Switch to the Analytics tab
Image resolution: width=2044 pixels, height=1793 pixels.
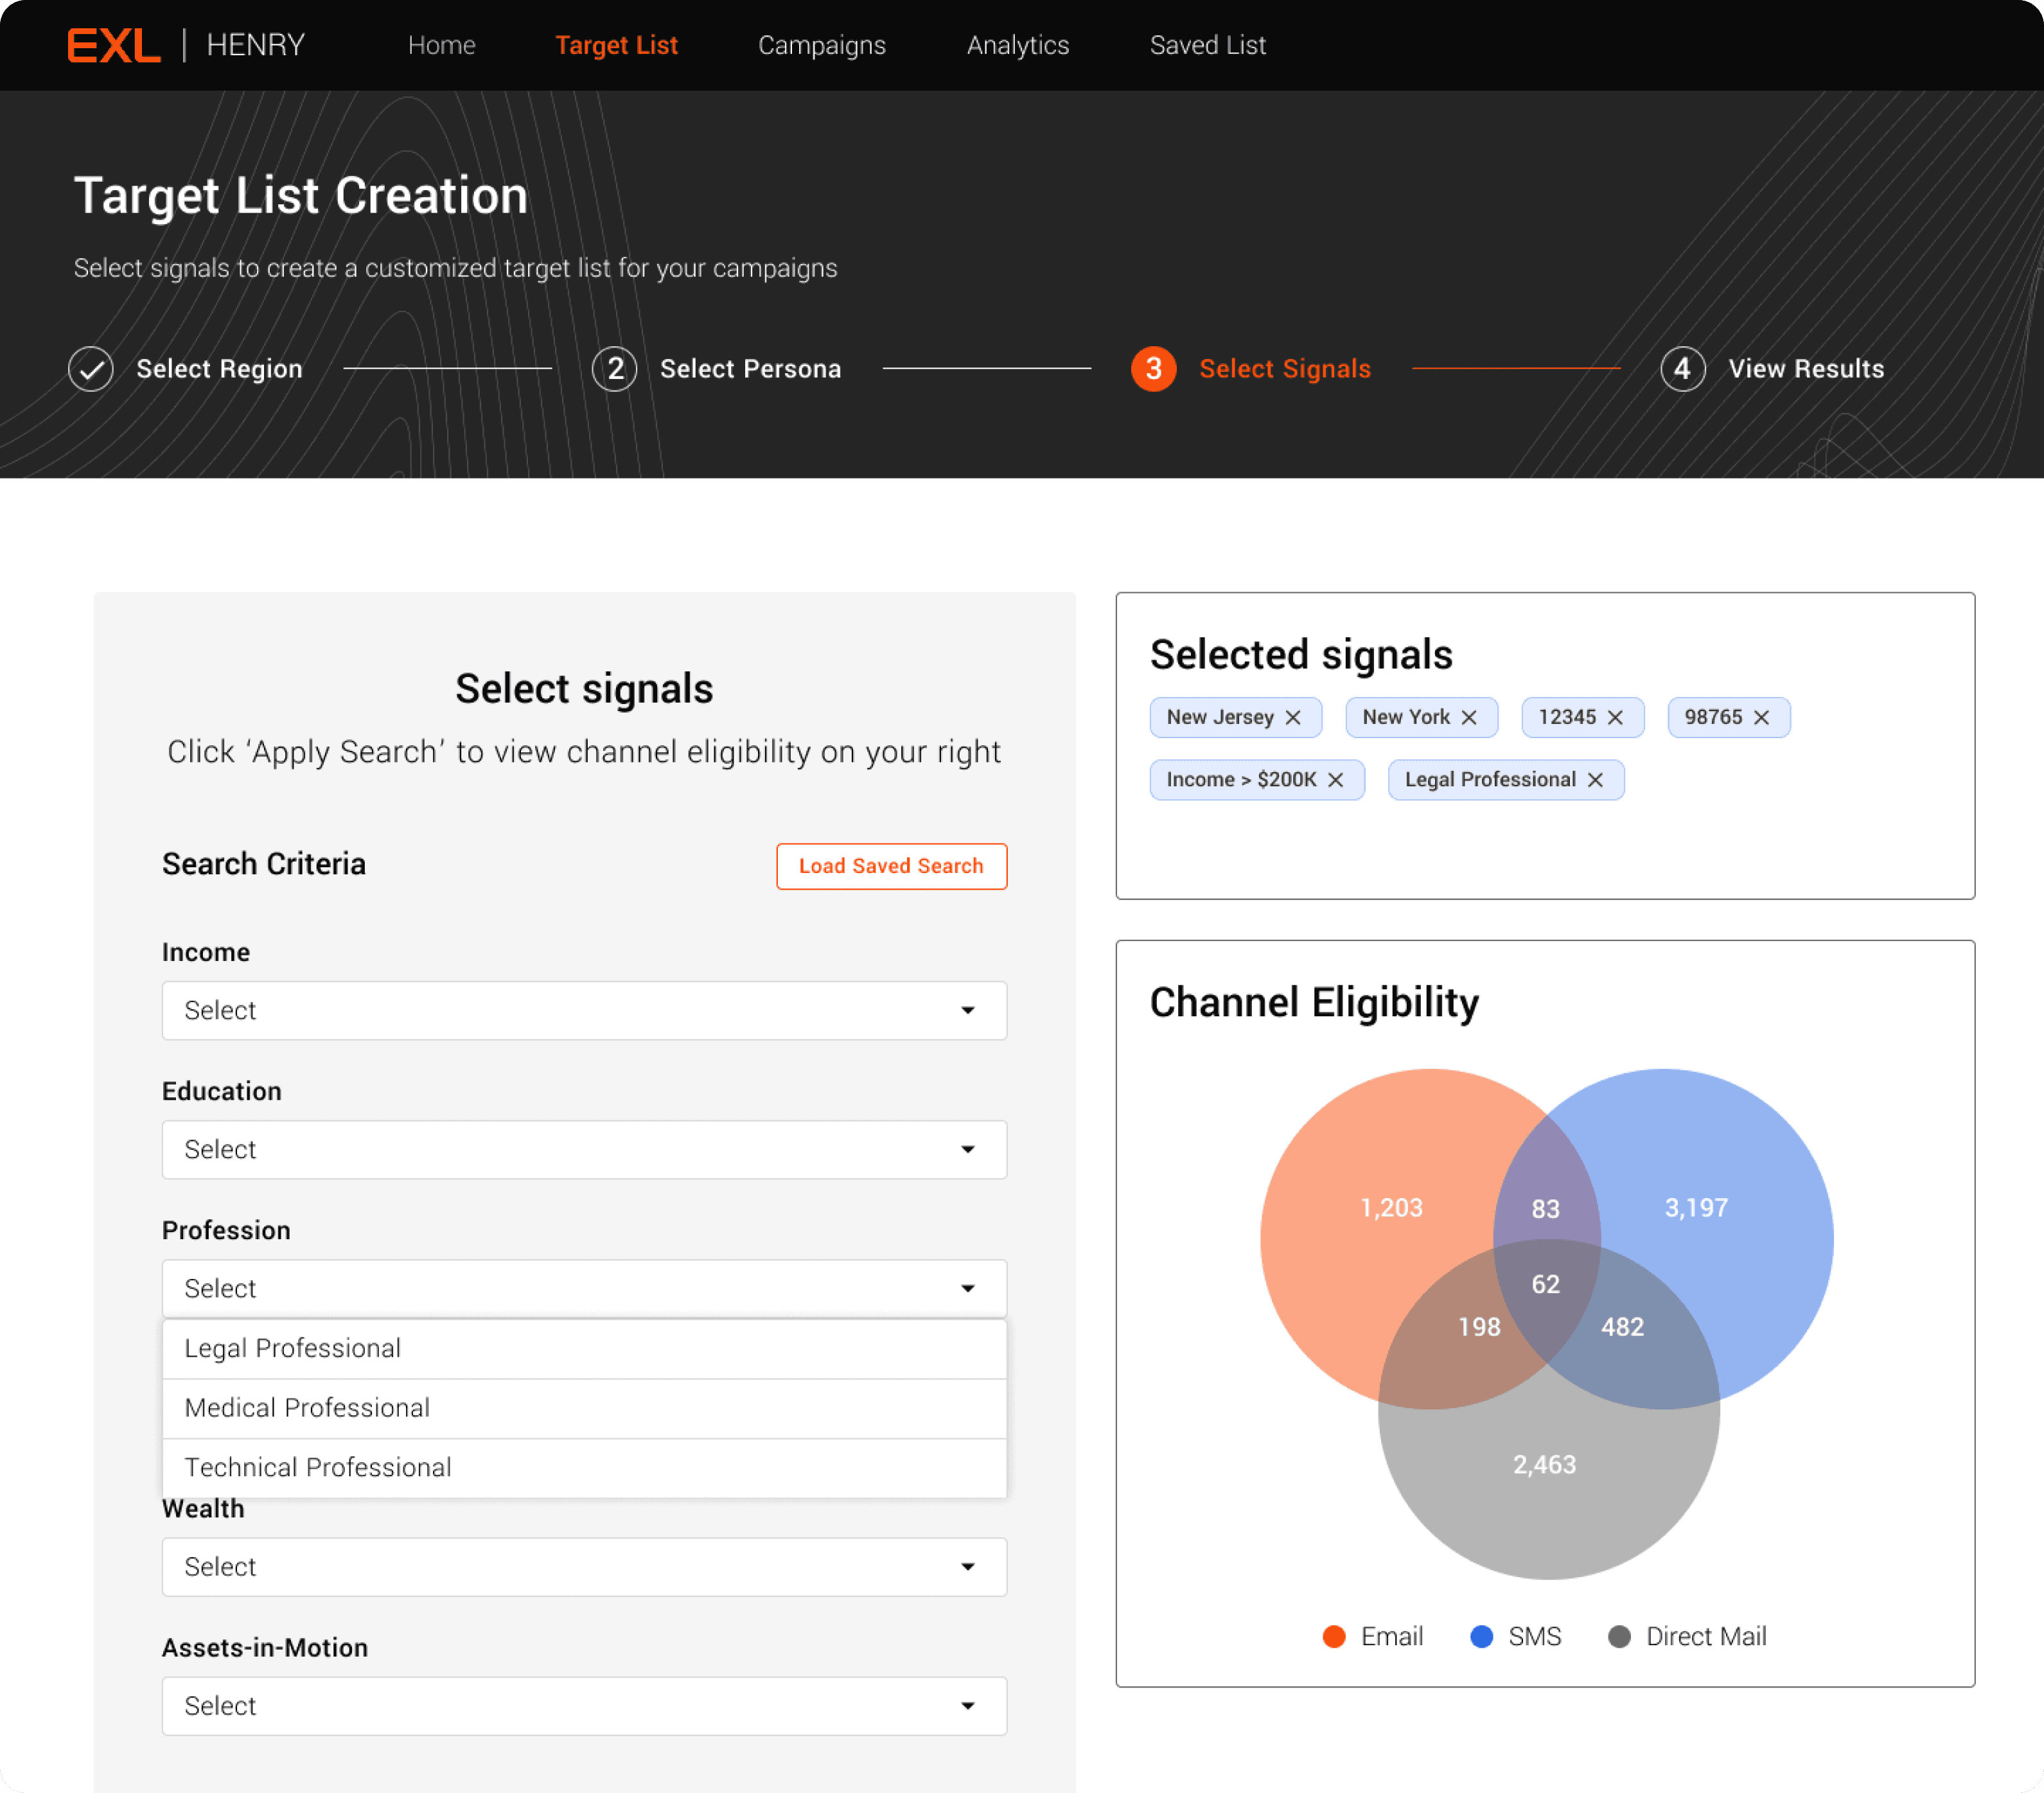click(x=1017, y=45)
